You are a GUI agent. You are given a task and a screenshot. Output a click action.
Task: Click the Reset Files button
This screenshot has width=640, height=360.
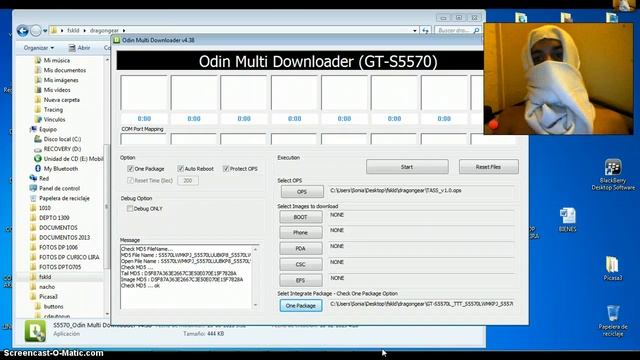[x=489, y=167]
